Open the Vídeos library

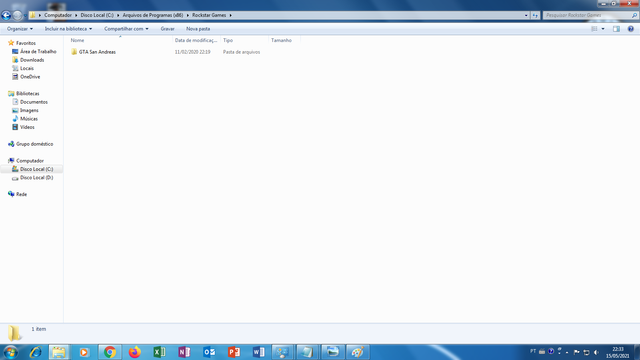coord(27,127)
